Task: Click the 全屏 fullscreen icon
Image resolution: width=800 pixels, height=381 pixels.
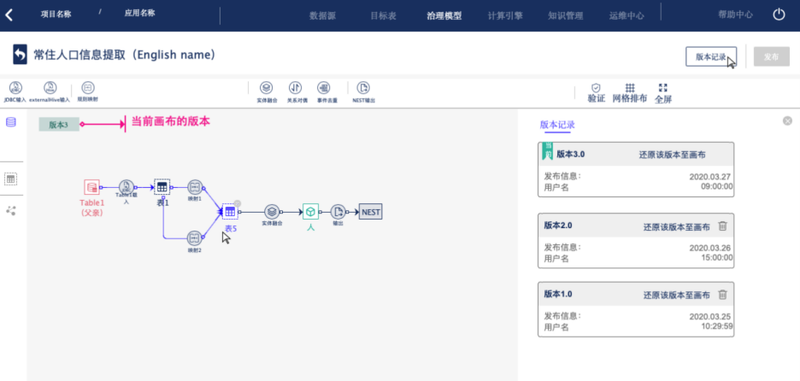Action: pyautogui.click(x=663, y=88)
